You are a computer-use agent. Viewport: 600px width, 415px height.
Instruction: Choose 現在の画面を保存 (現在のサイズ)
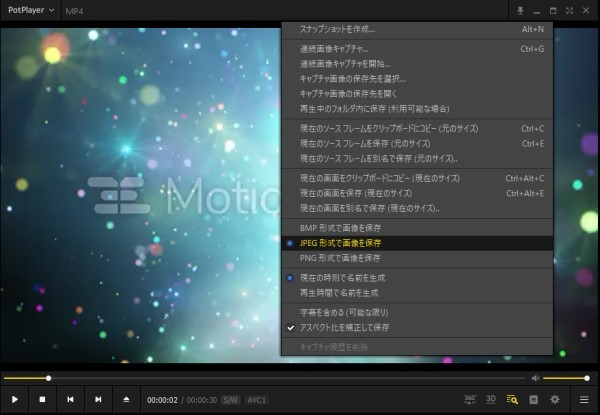[x=417, y=193]
